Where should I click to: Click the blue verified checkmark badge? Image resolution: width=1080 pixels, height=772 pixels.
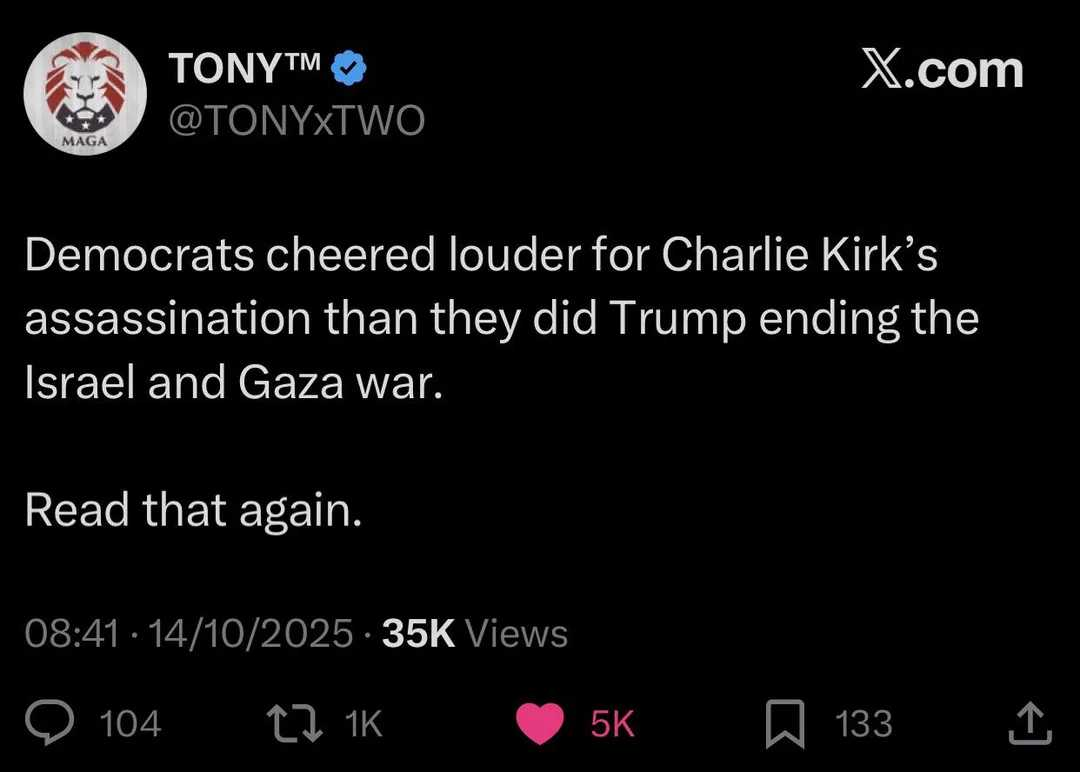pyautogui.click(x=349, y=71)
